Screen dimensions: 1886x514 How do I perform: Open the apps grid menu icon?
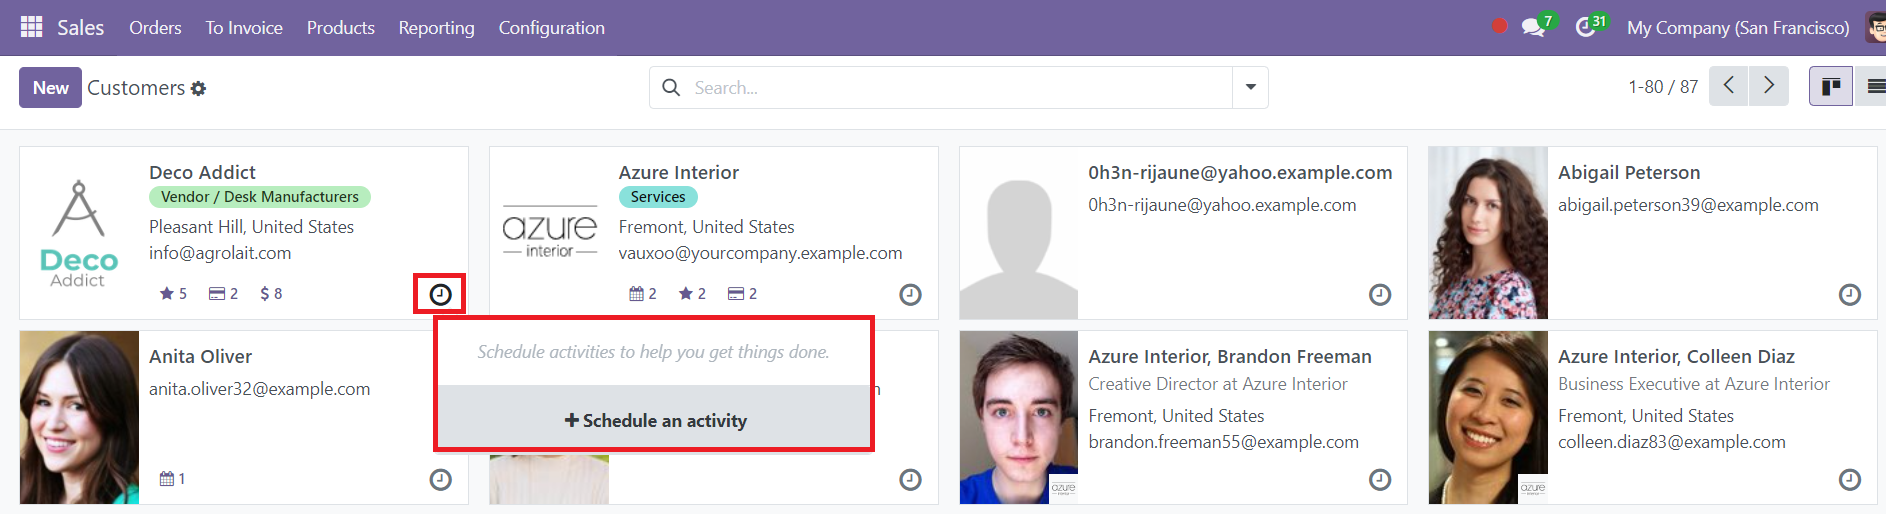31,27
